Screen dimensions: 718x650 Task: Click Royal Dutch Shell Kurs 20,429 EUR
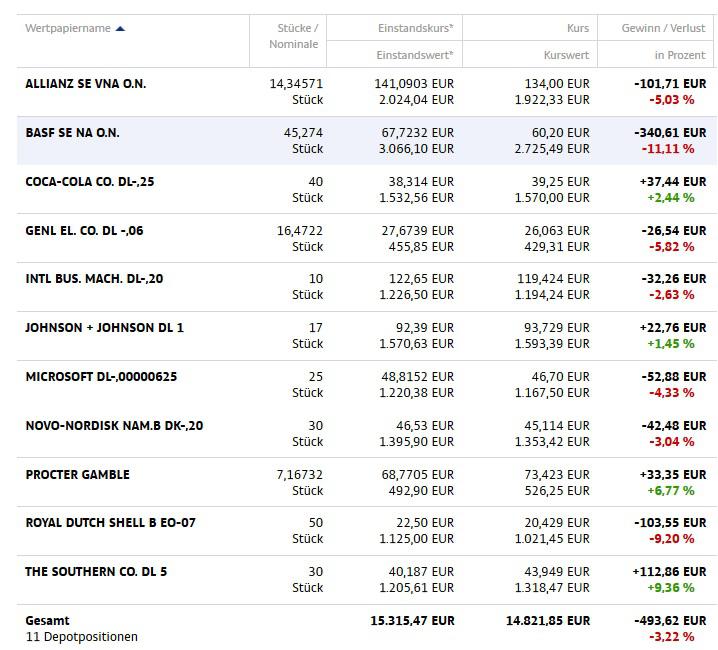point(557,523)
